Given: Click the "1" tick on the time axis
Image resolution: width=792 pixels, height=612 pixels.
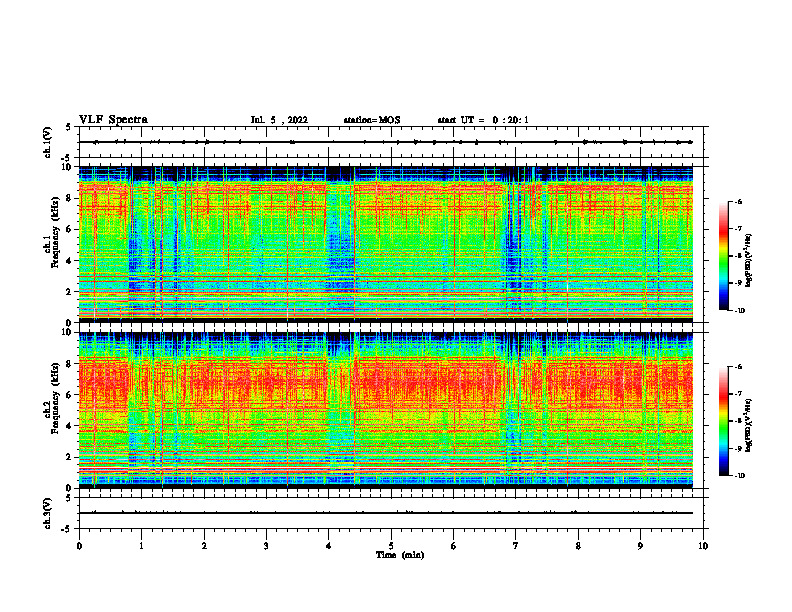Looking at the screenshot, I should 141,546.
